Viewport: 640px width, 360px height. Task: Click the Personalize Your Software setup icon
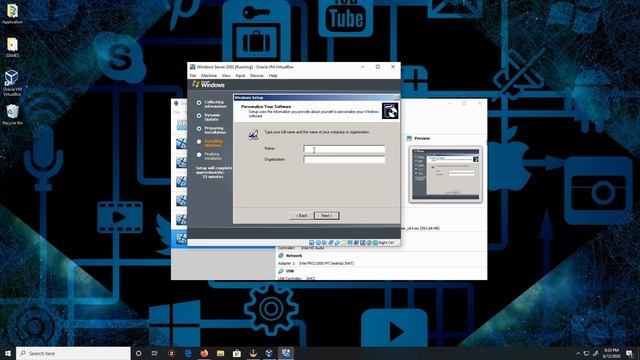click(x=390, y=111)
